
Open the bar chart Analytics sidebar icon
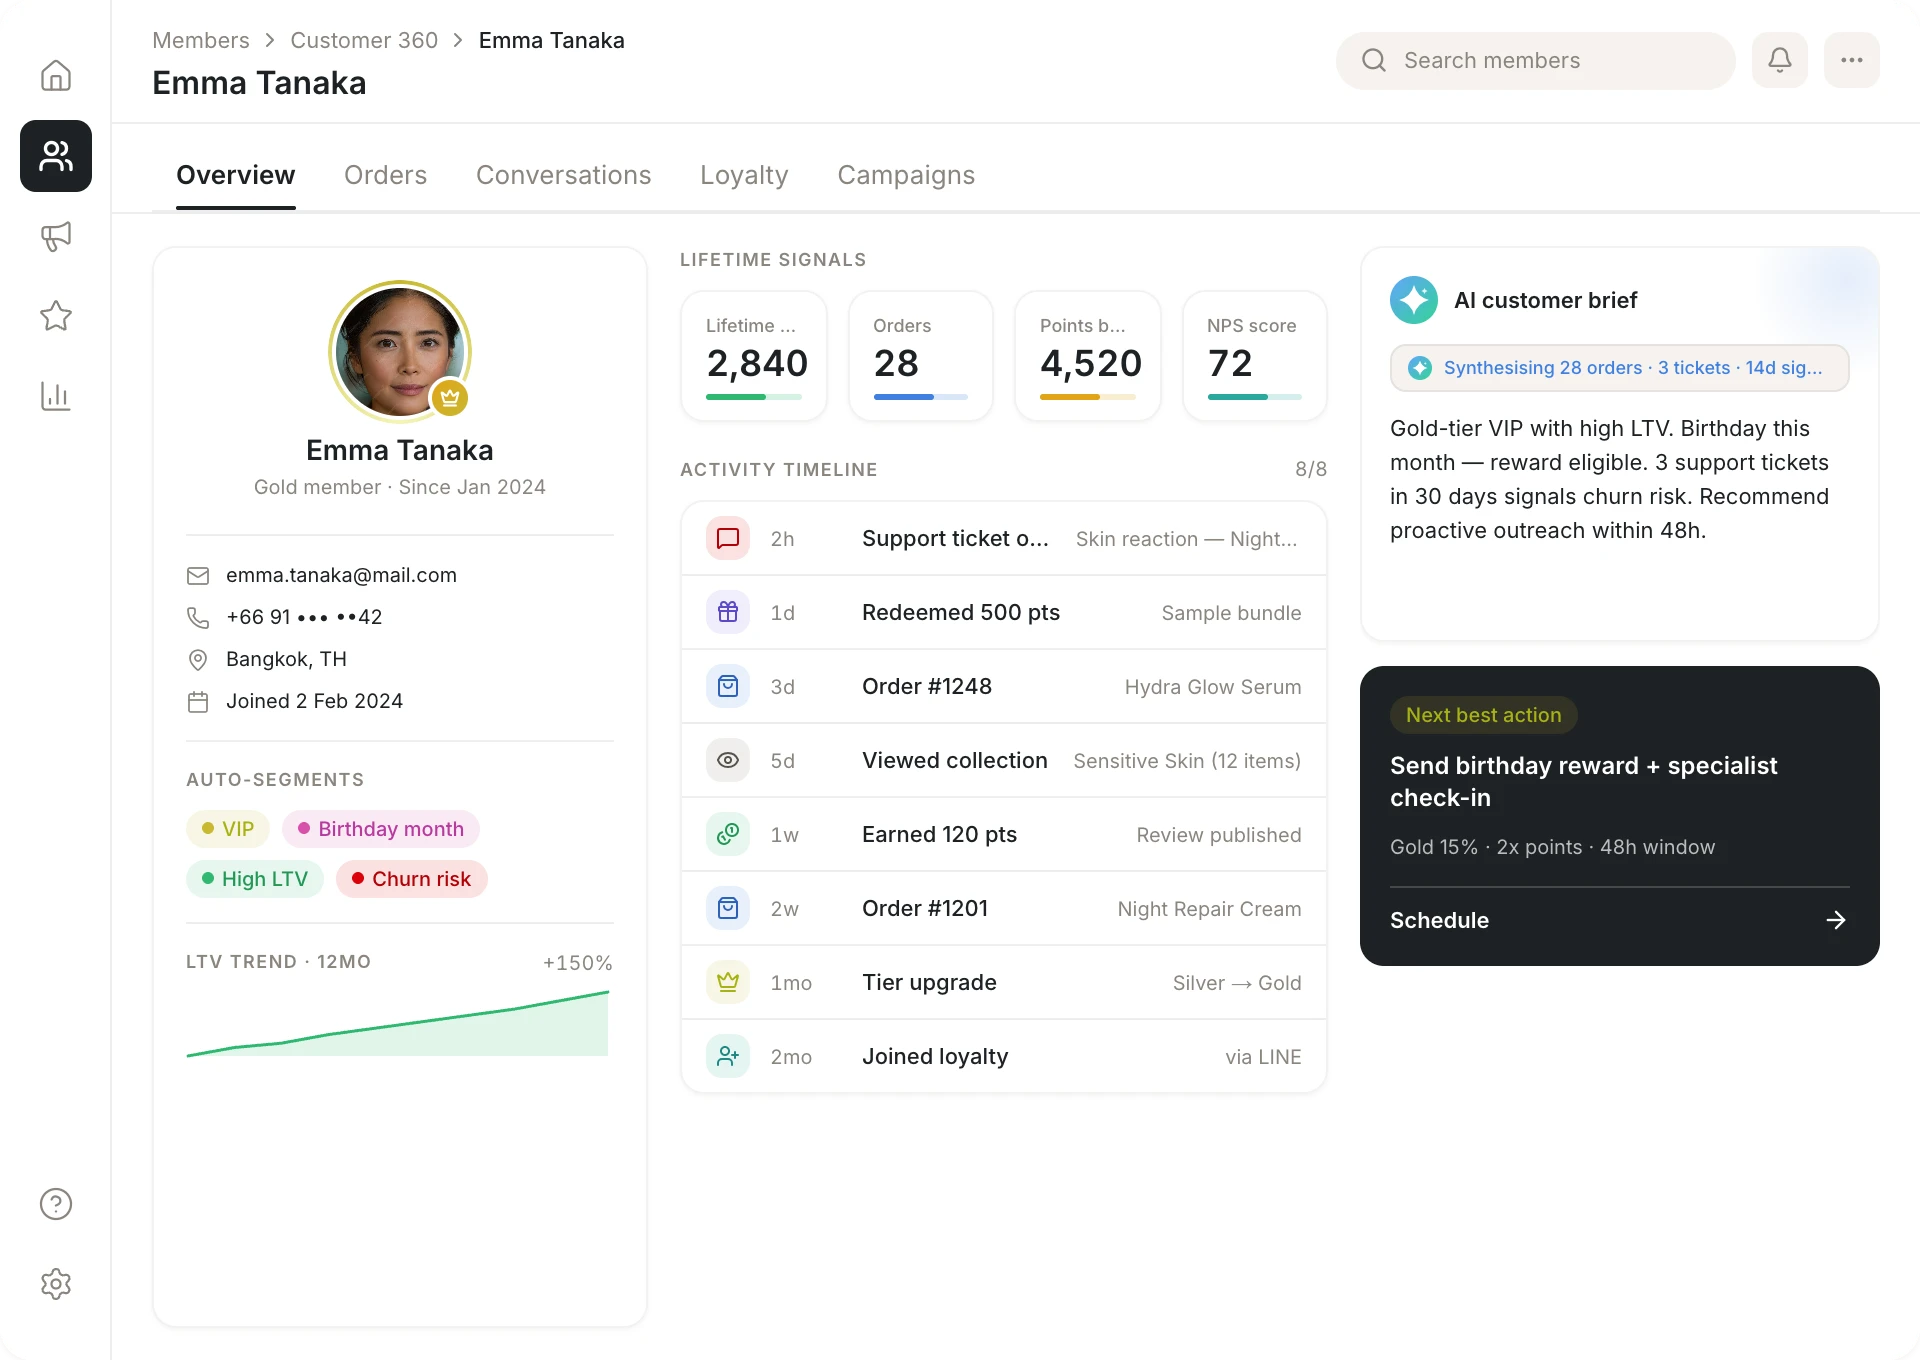pos(56,396)
